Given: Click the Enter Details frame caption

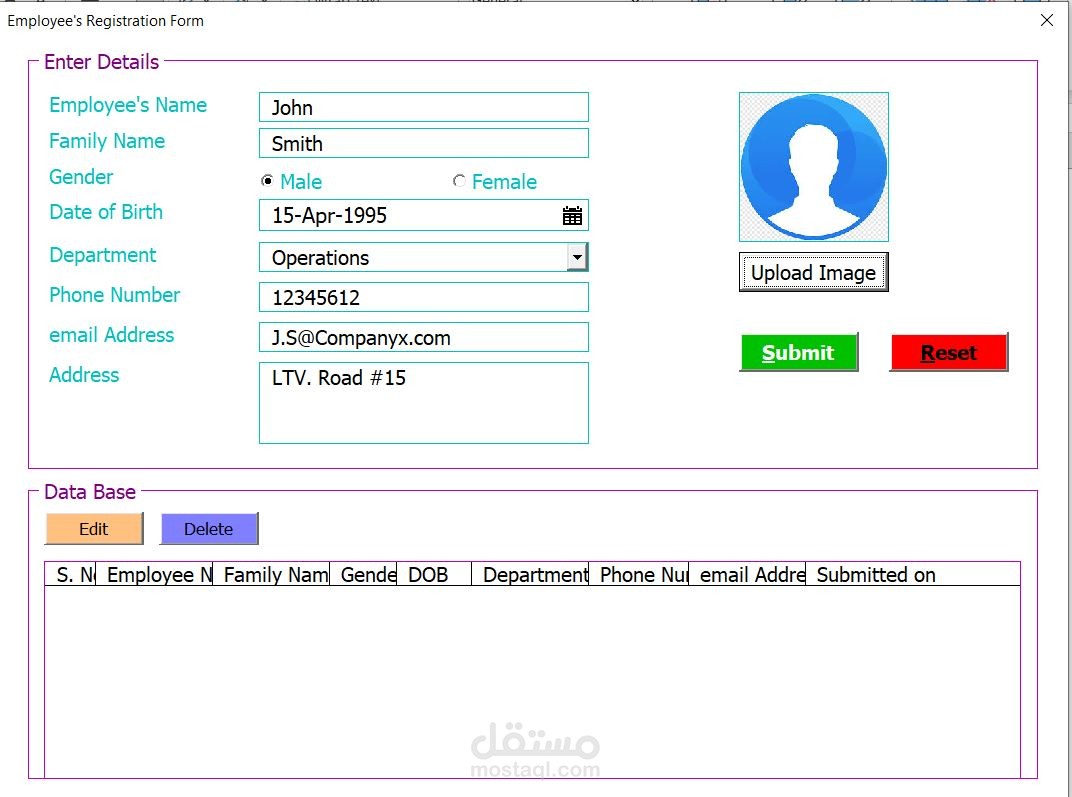Looking at the screenshot, I should pyautogui.click(x=101, y=62).
